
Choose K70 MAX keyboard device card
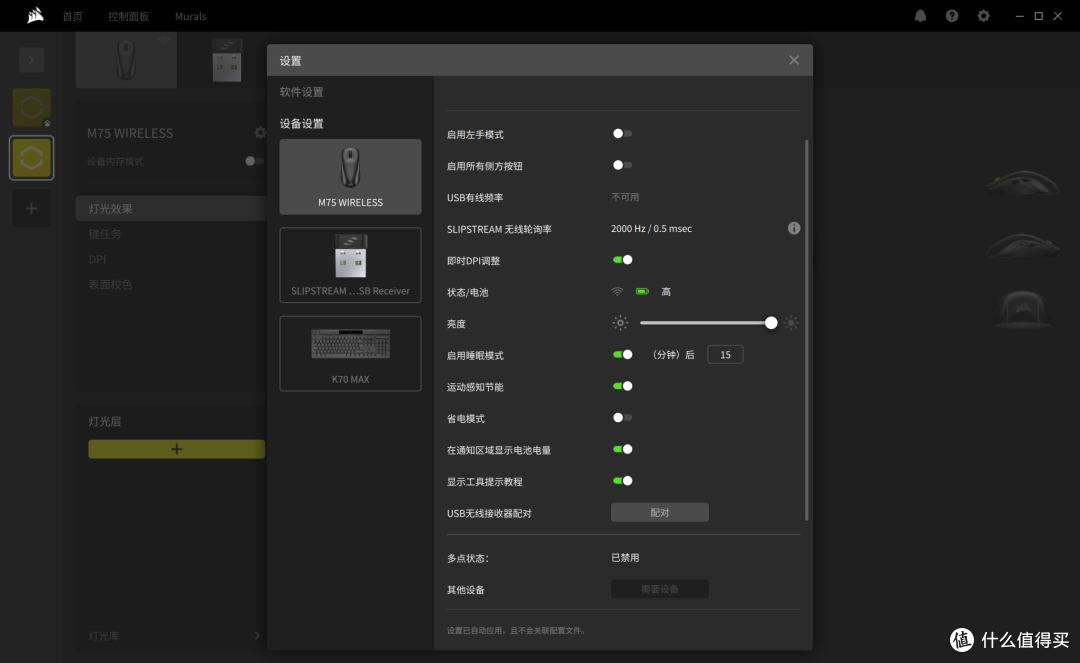[x=351, y=353]
